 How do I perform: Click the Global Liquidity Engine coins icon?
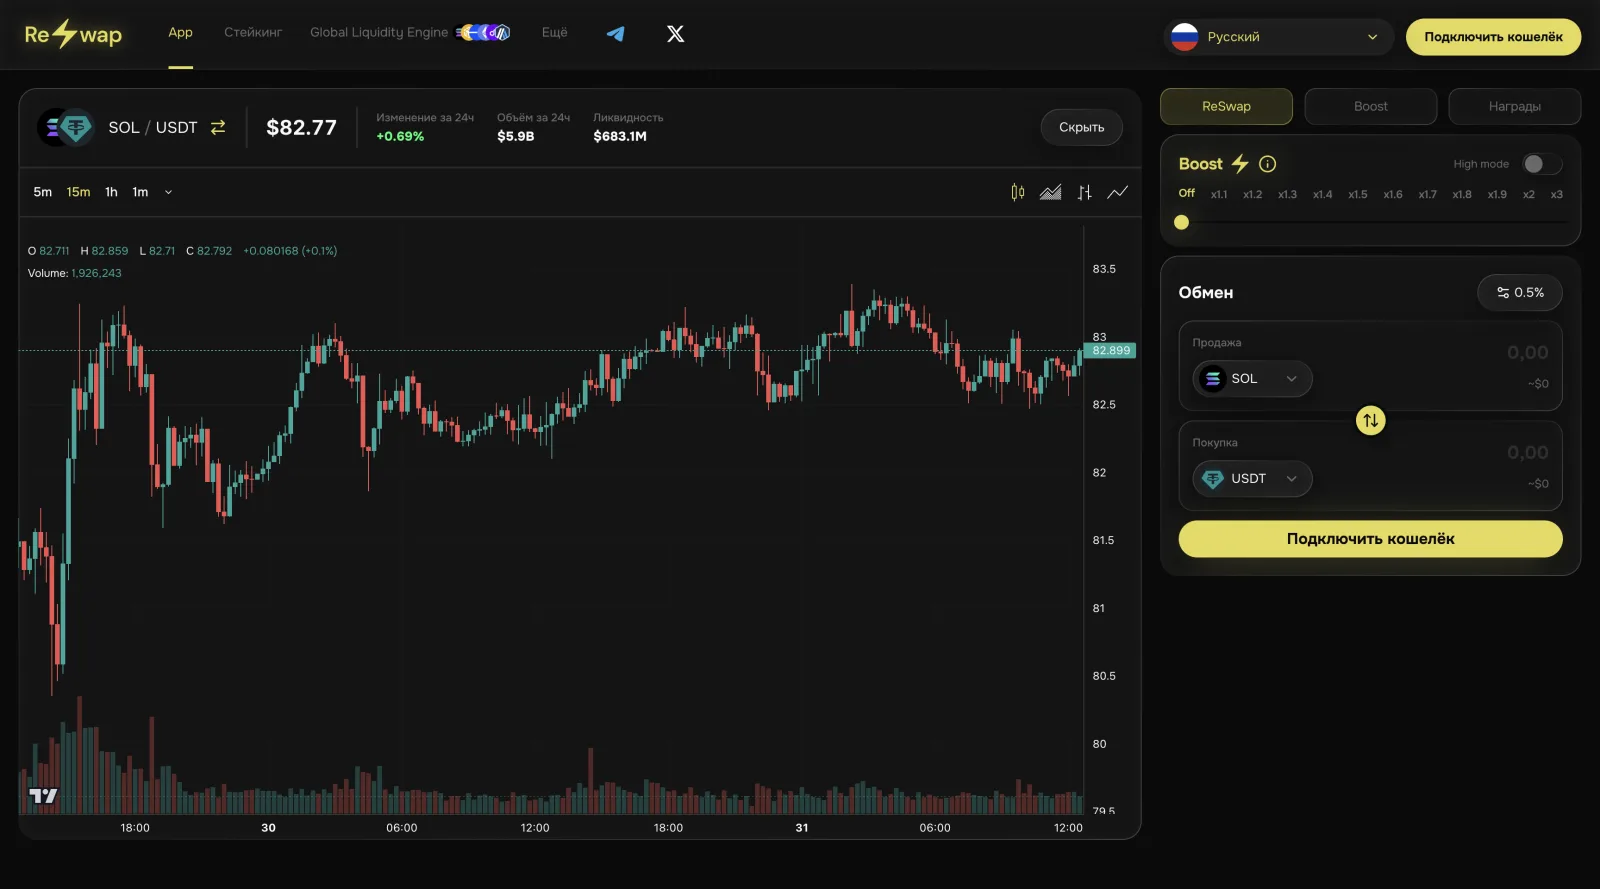coord(484,33)
